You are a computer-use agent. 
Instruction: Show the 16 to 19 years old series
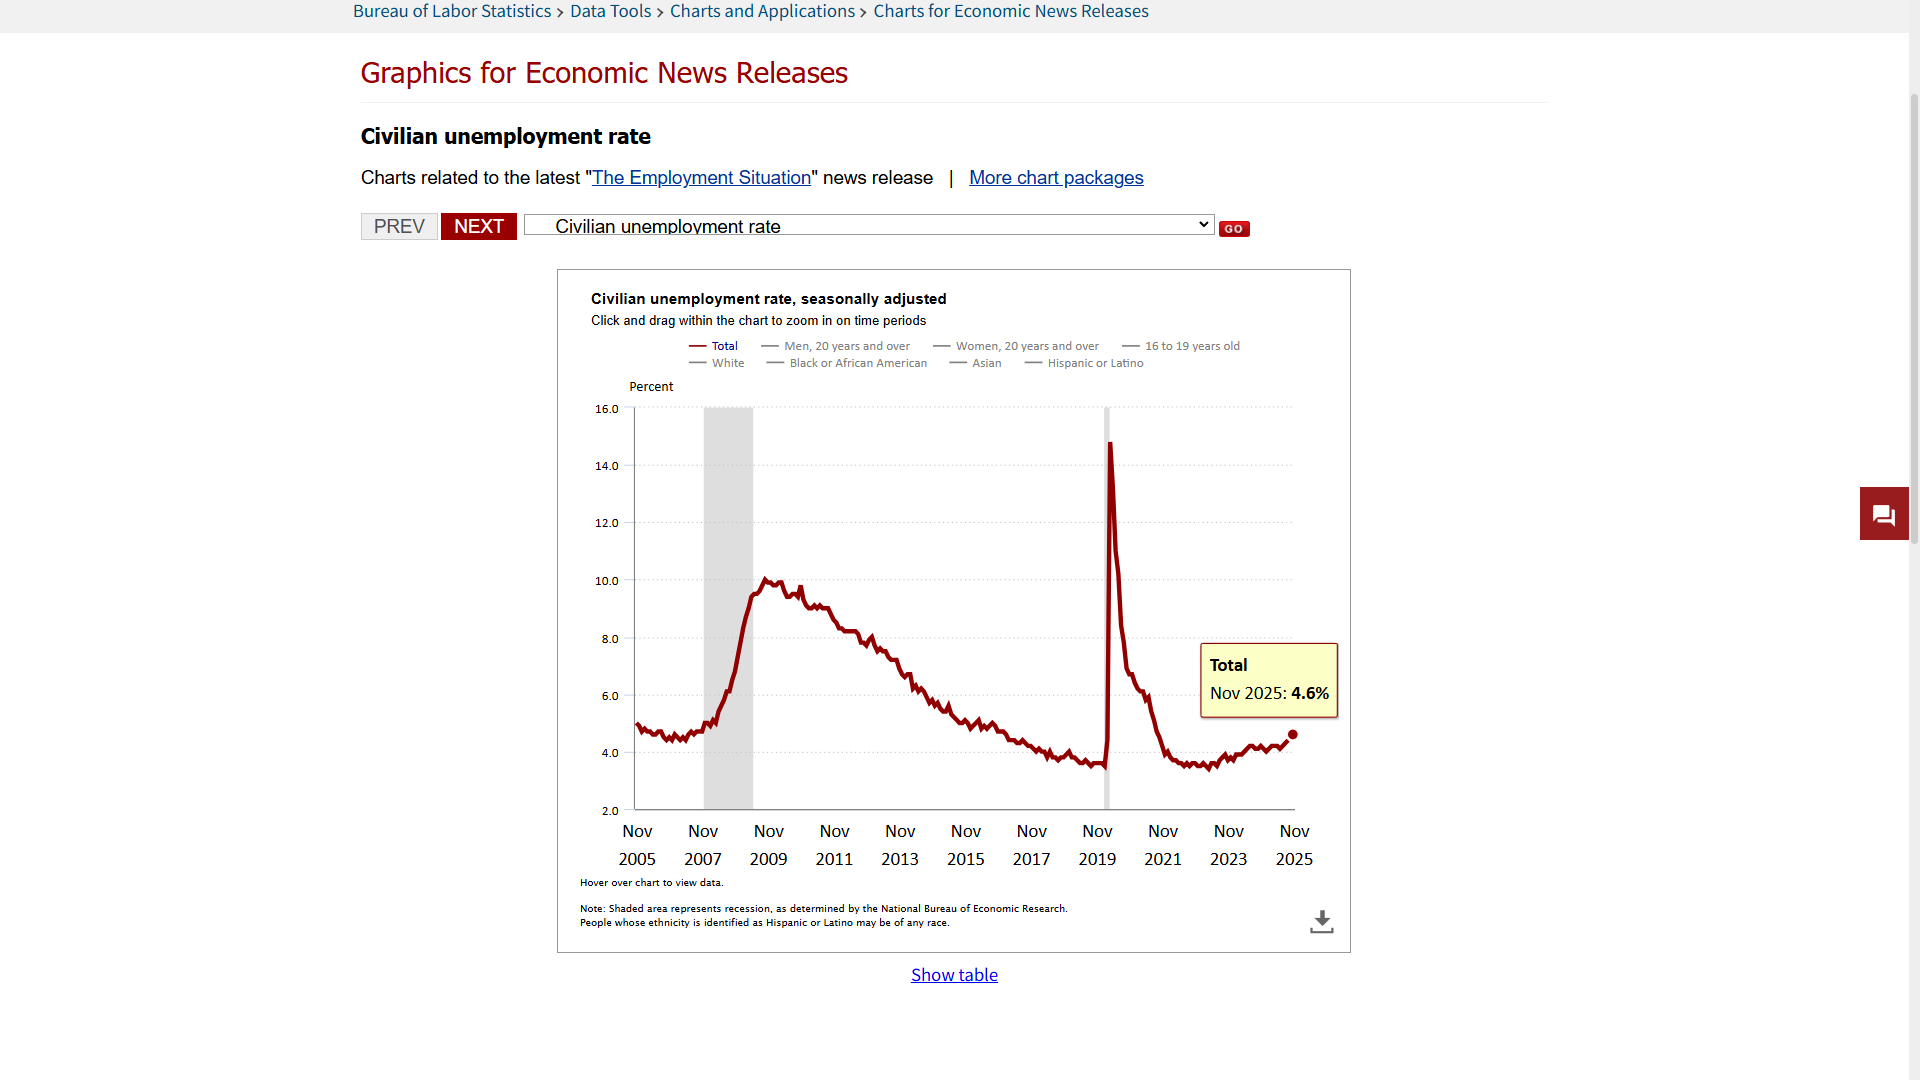tap(1191, 346)
